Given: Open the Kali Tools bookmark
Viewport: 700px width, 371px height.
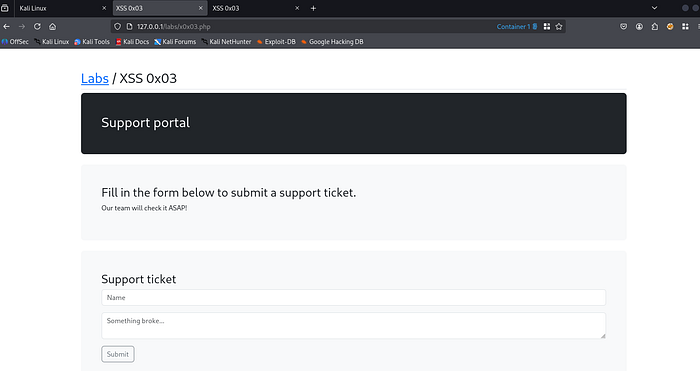Looking at the screenshot, I should pos(92,42).
